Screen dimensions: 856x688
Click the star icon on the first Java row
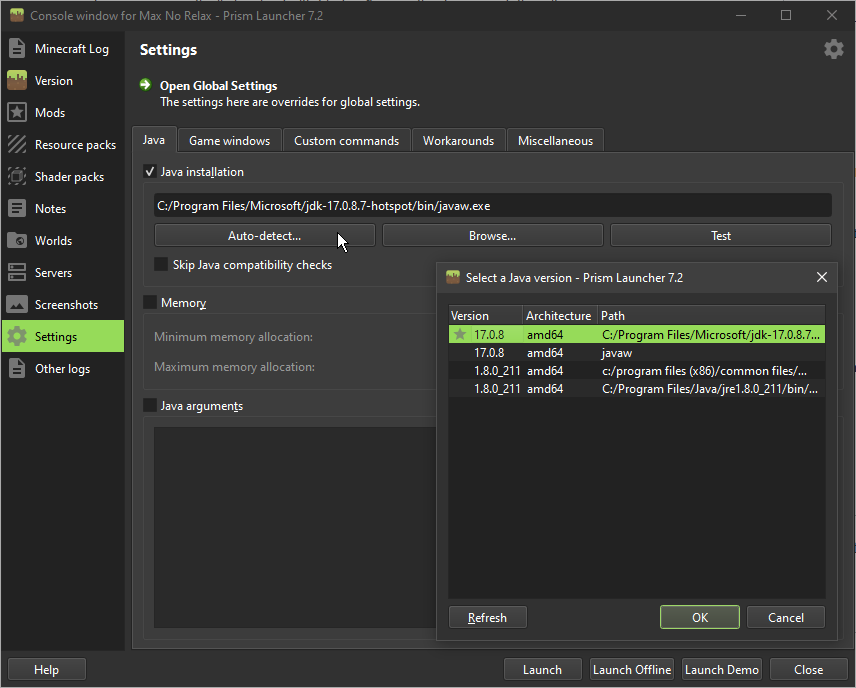[460, 334]
